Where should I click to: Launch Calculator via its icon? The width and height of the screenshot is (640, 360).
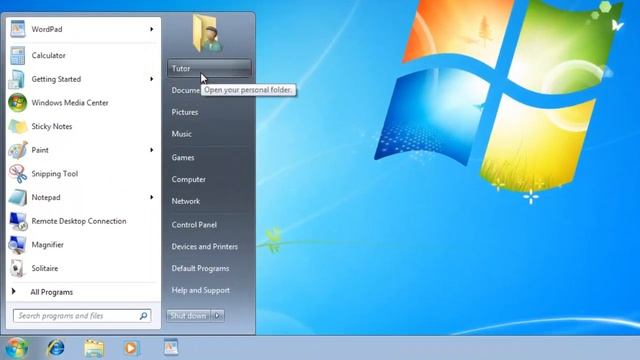click(x=18, y=56)
